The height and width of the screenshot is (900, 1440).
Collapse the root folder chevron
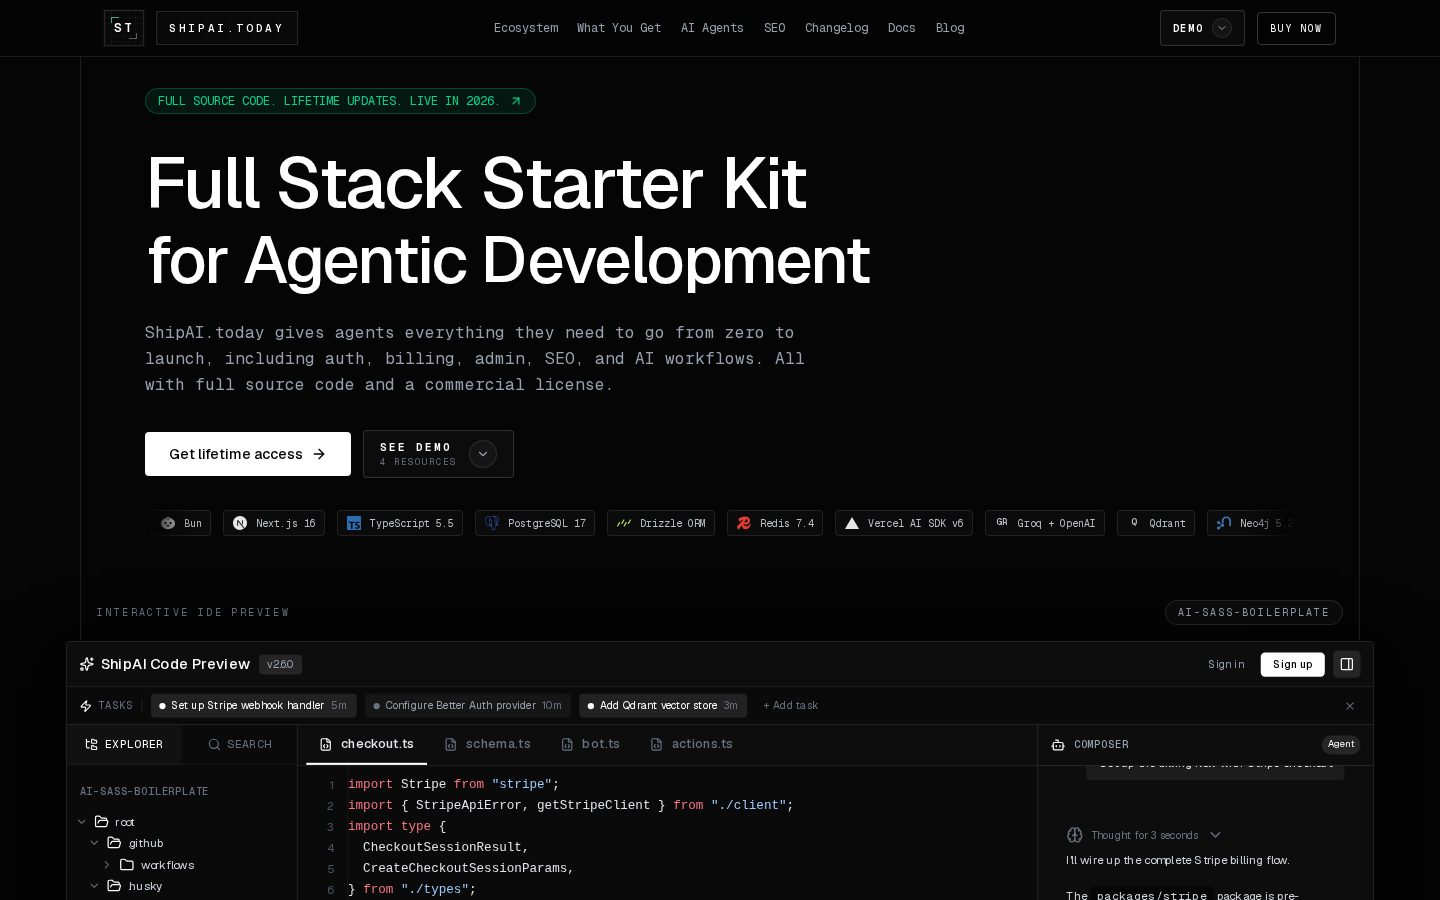coord(82,822)
